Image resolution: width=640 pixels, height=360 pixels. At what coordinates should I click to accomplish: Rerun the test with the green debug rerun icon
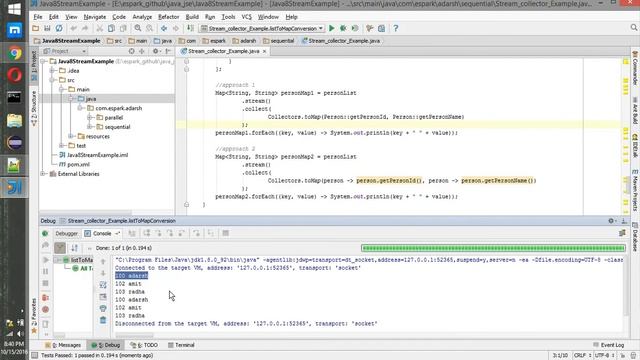[x=45, y=233]
